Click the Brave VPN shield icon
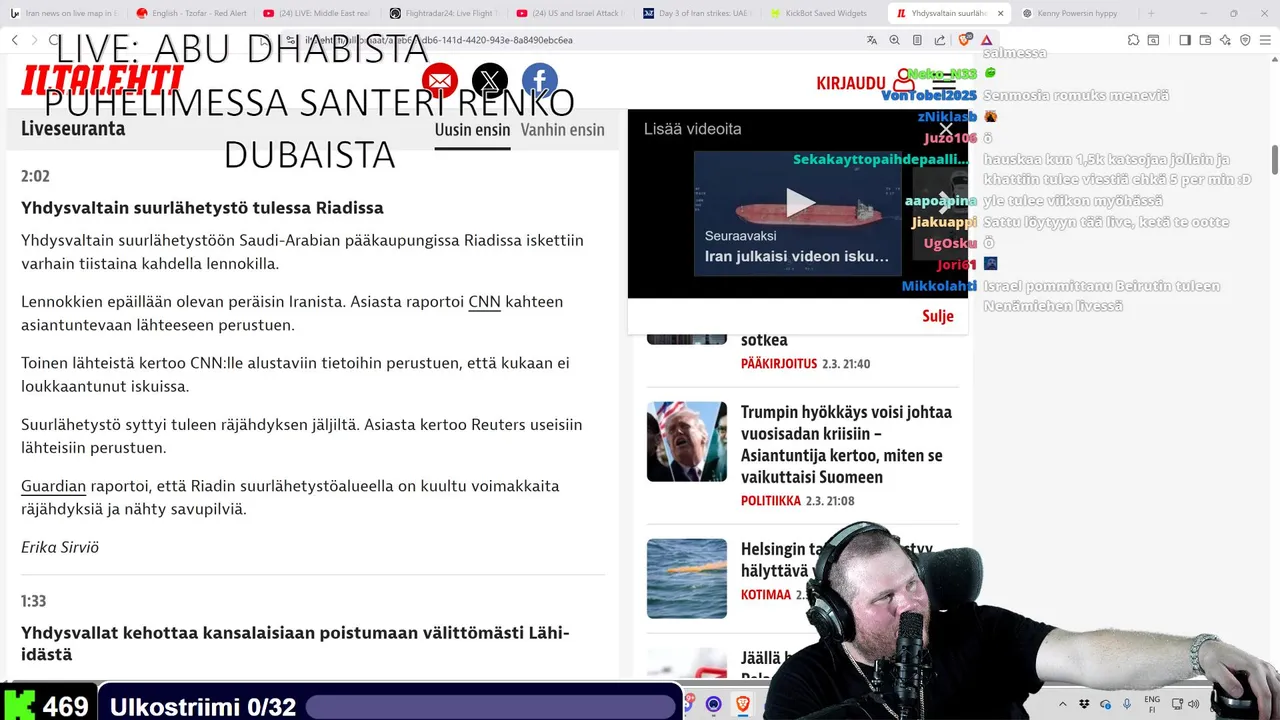The width and height of the screenshot is (1280, 720). (x=1245, y=40)
